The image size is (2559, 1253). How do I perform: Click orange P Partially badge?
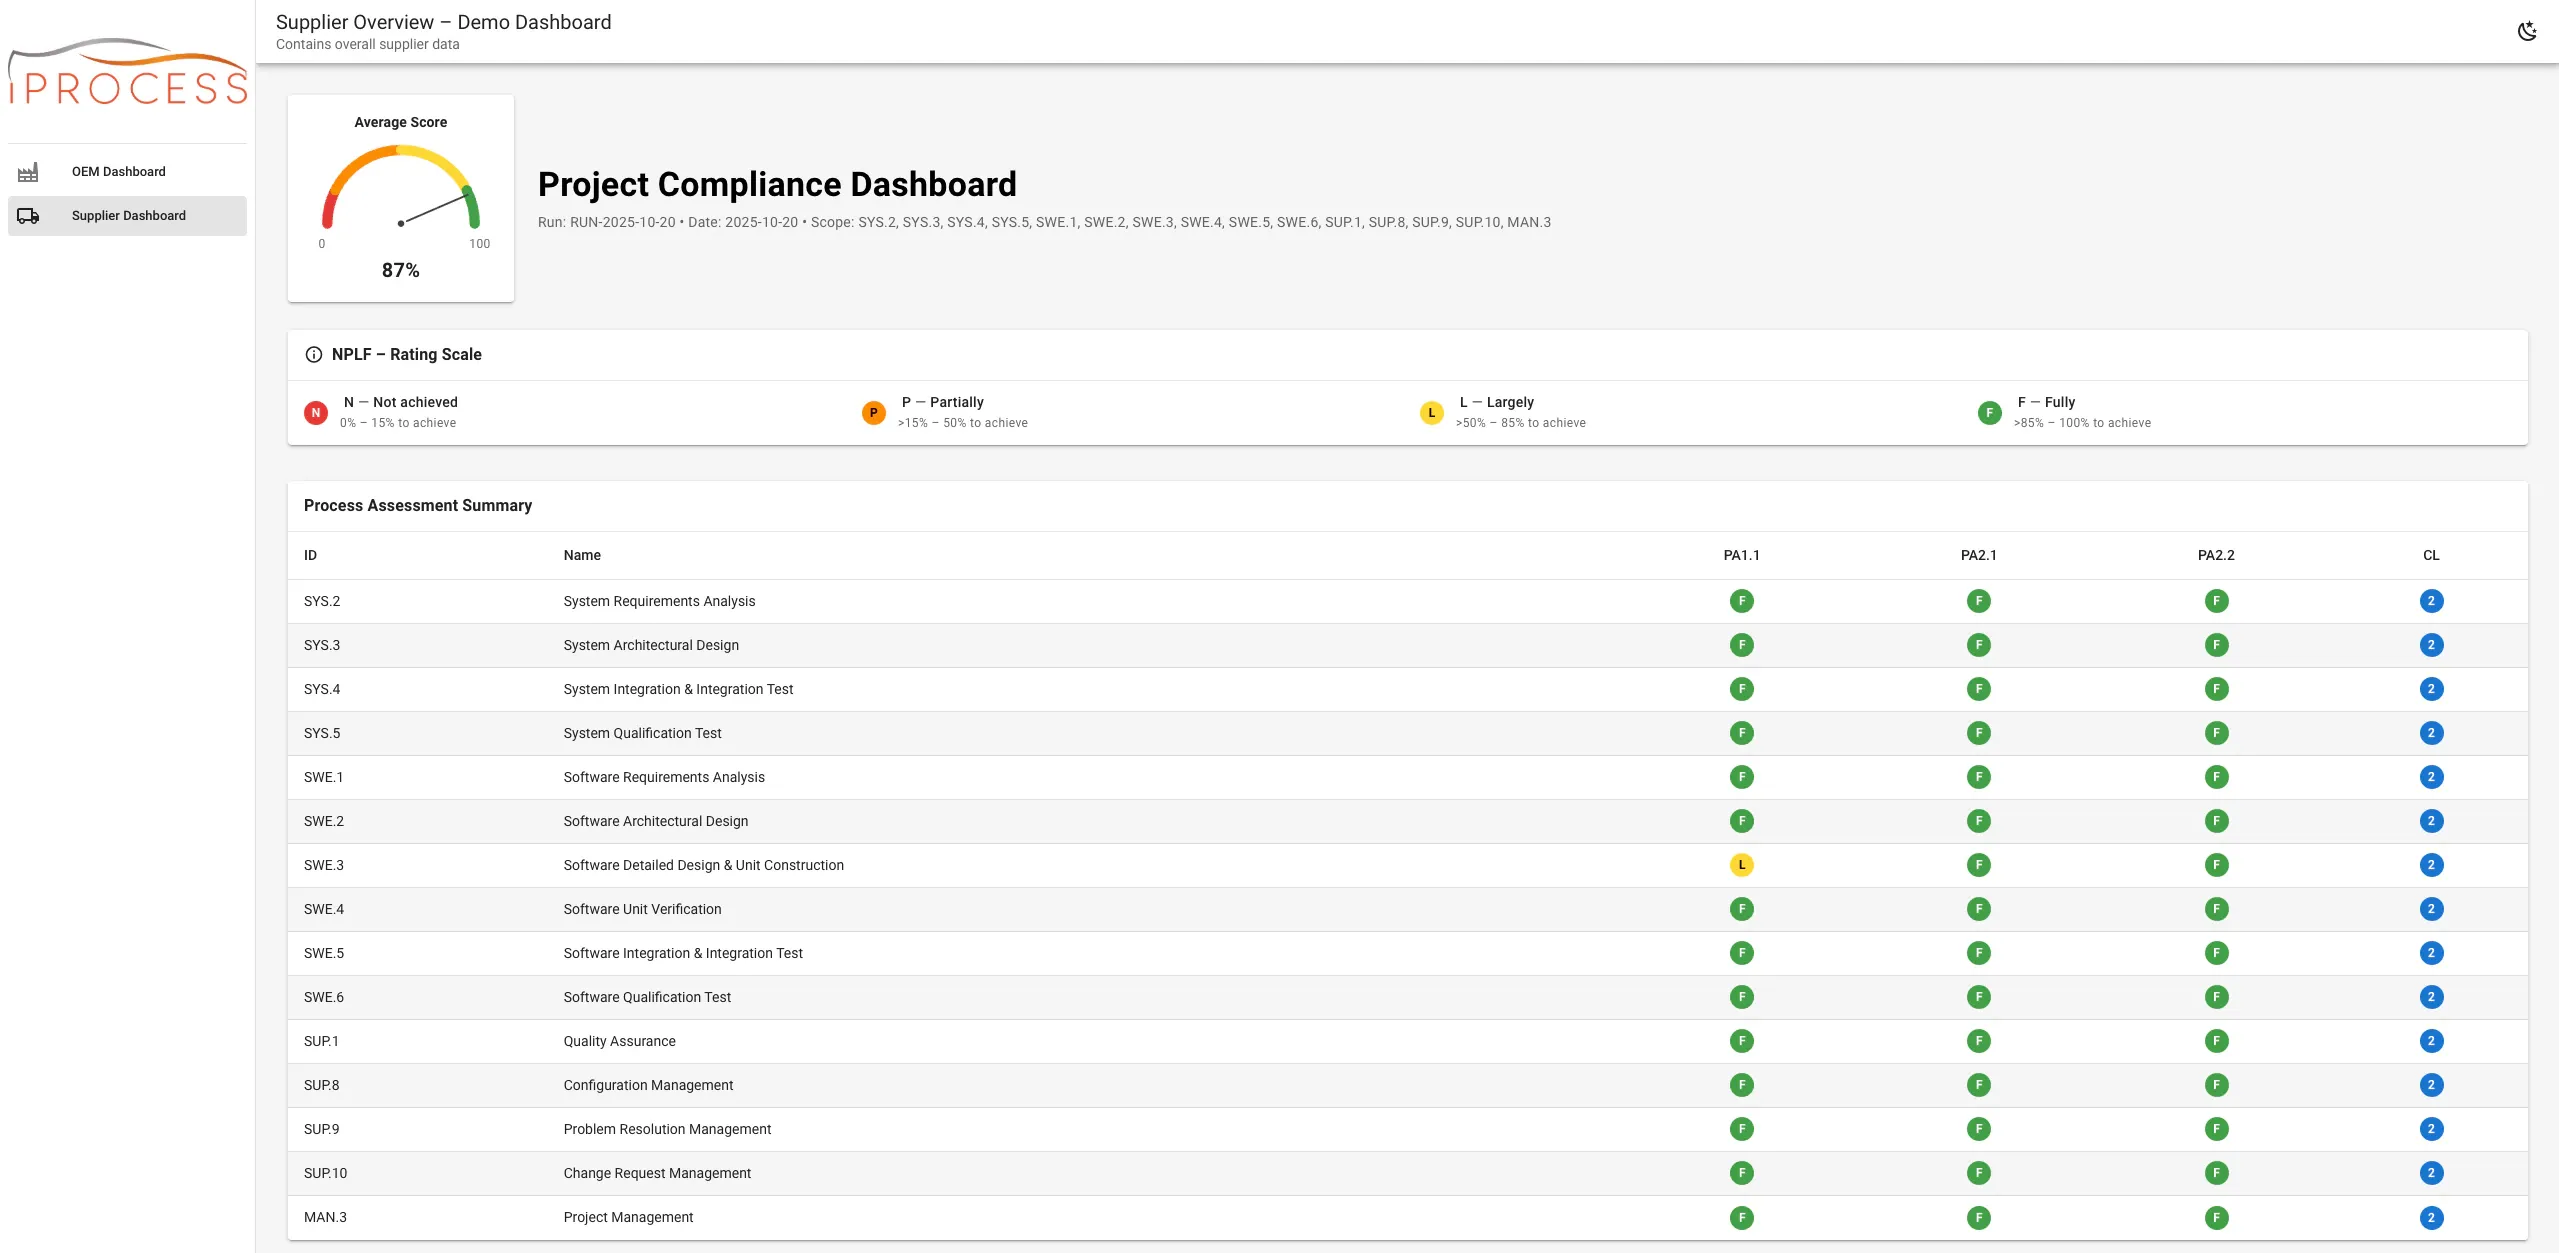coord(874,412)
